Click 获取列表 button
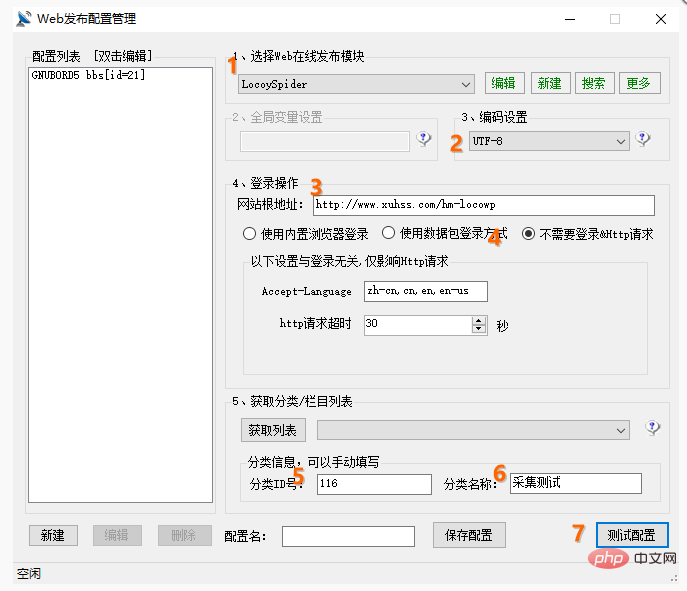Screen dimensions: 687x591 click(x=273, y=430)
